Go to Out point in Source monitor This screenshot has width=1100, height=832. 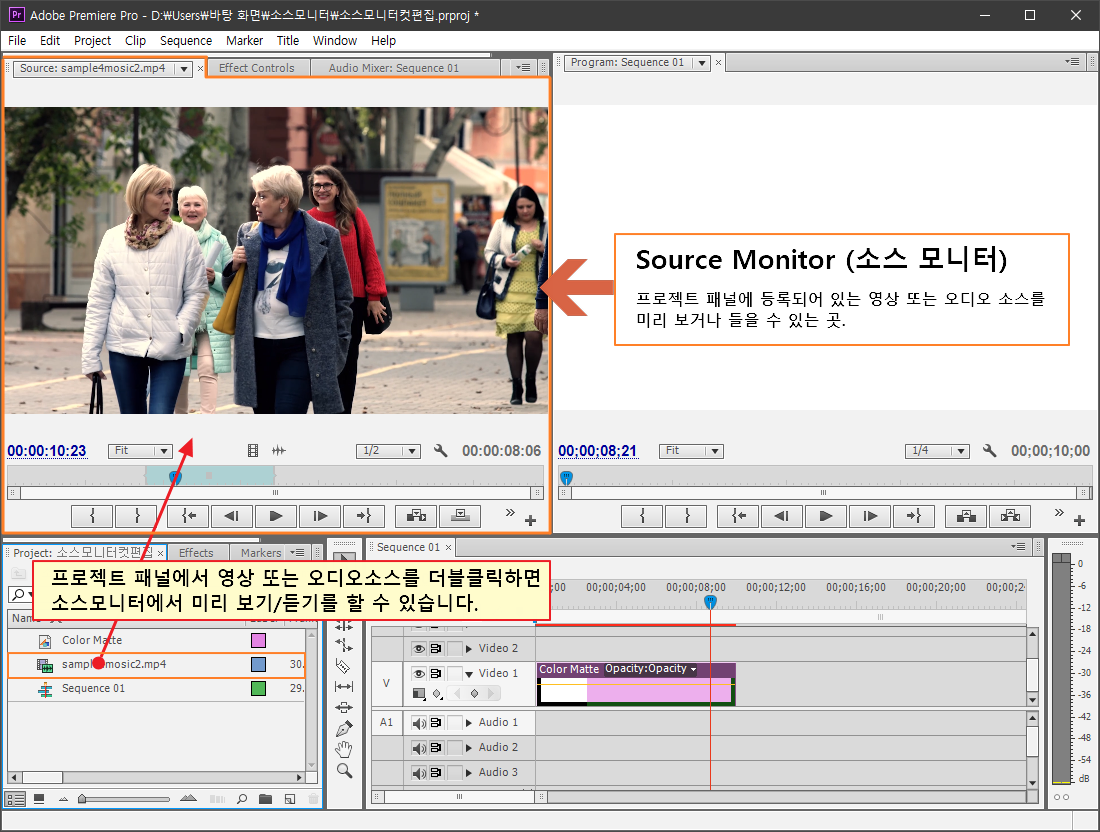tap(363, 516)
